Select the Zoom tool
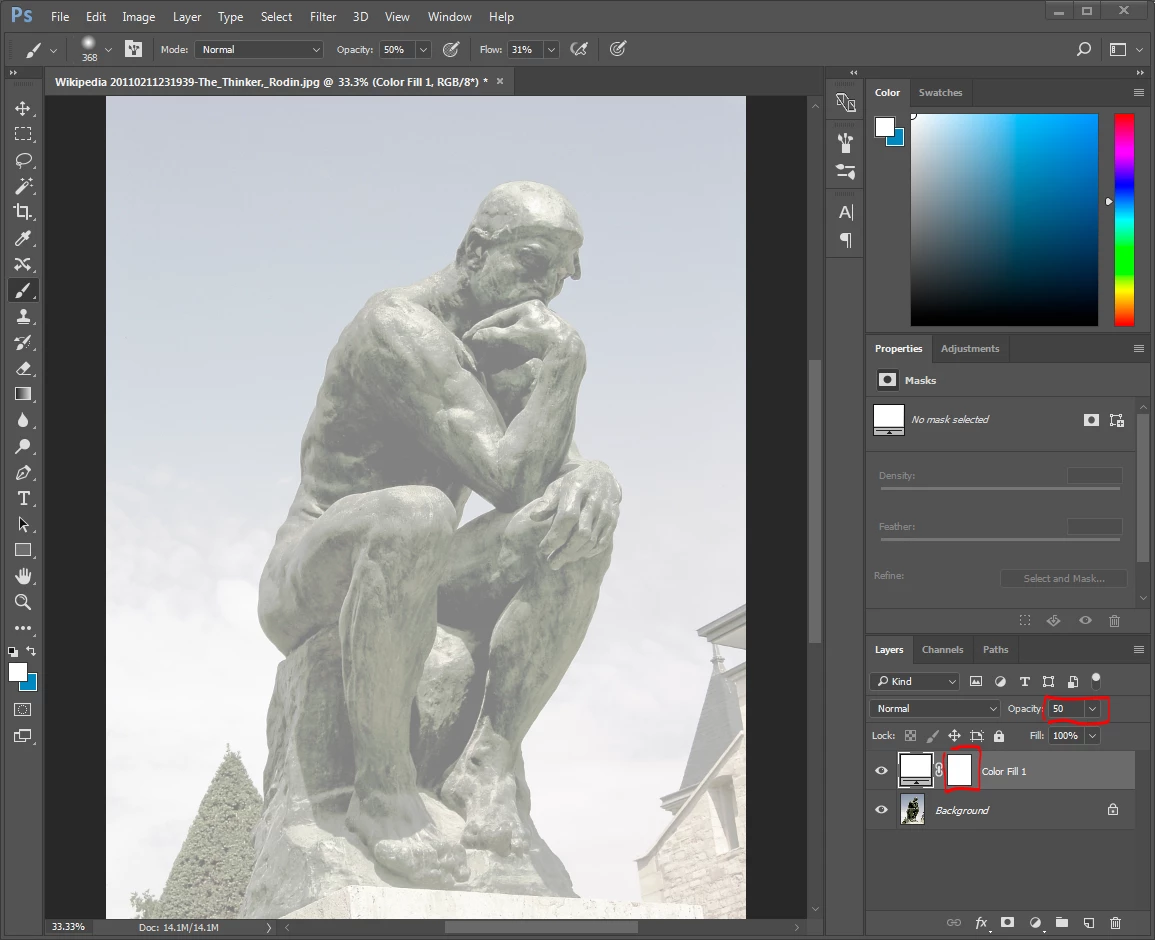This screenshot has height=940, width=1155. tap(23, 602)
